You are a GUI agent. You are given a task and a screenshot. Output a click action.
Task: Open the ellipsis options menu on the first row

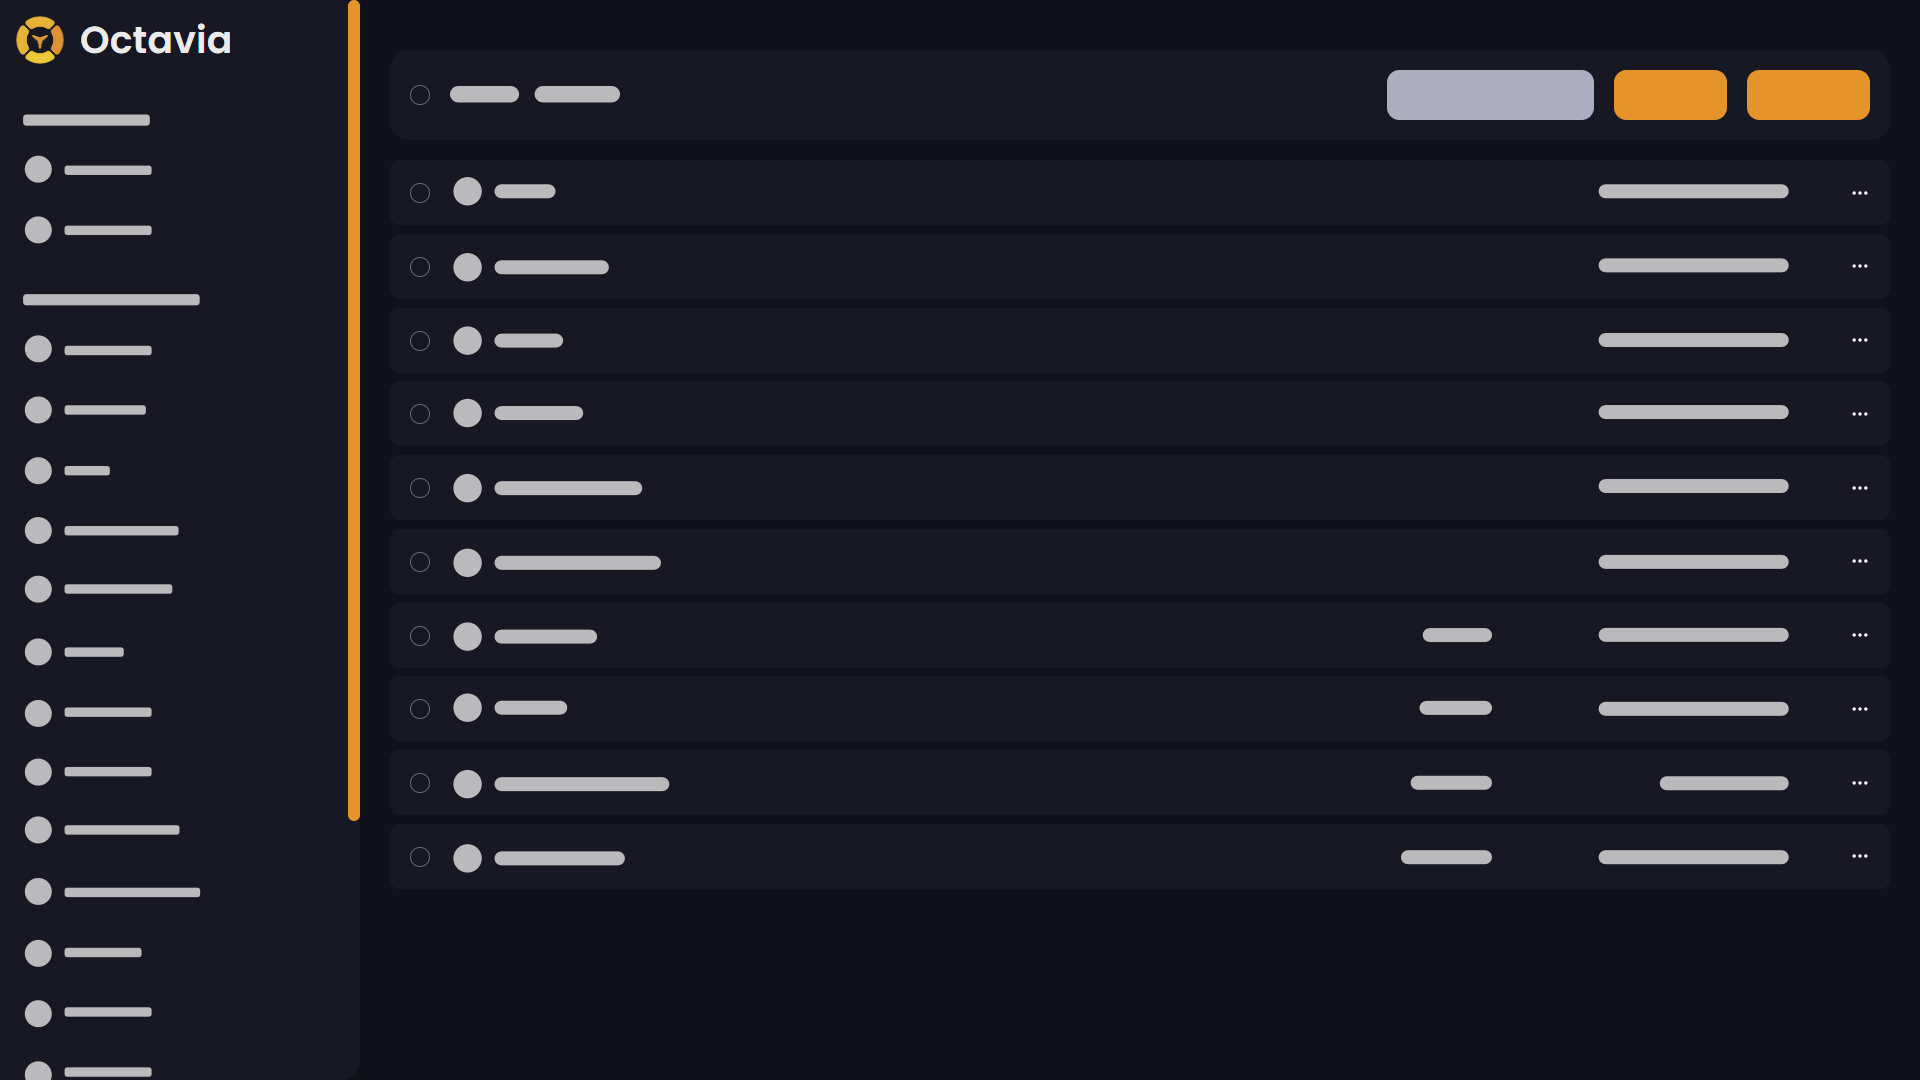tap(1861, 192)
